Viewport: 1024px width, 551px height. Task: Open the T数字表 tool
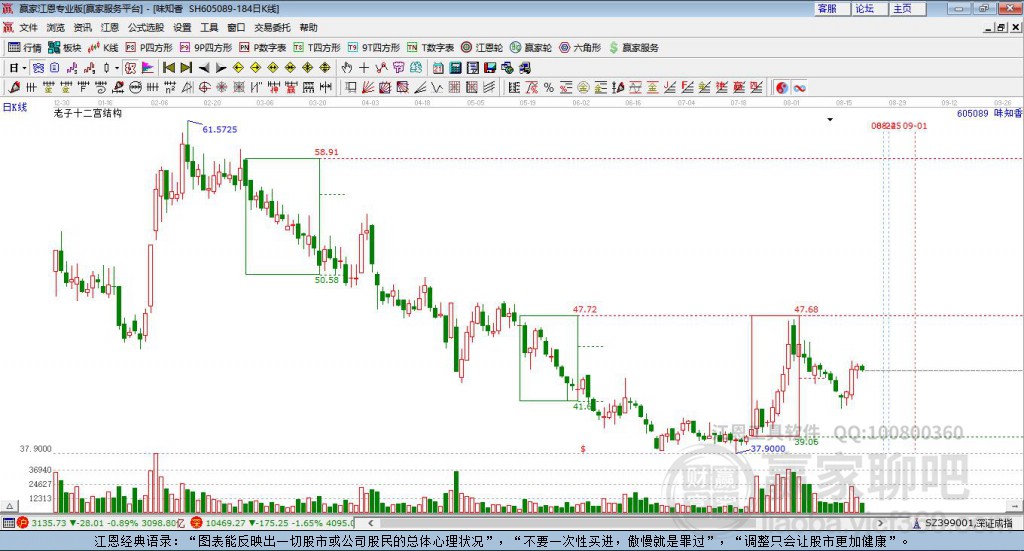pyautogui.click(x=430, y=48)
